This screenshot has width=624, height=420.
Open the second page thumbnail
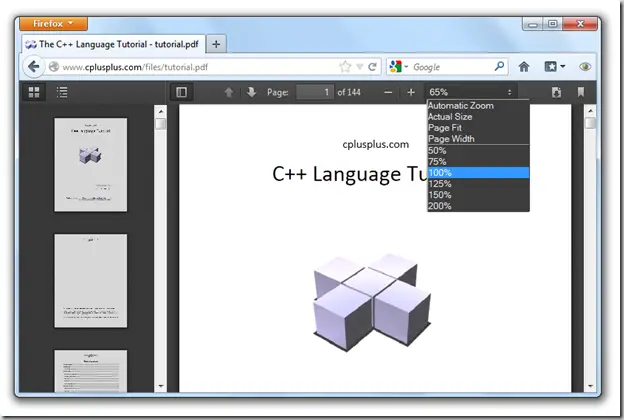91,281
